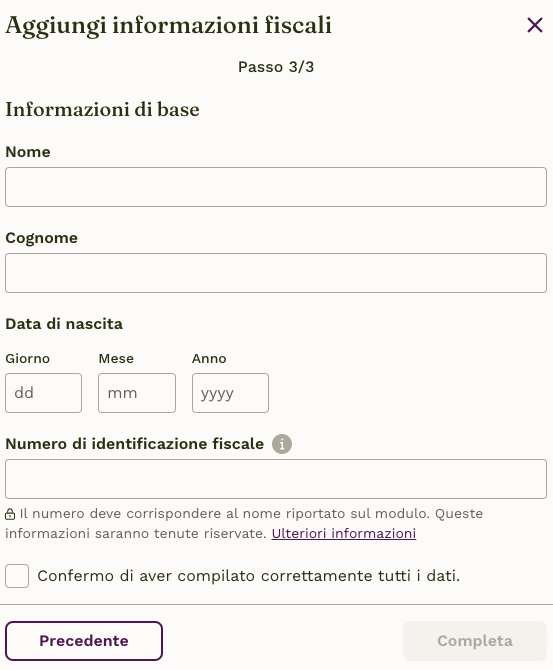The height and width of the screenshot is (670, 553).
Task: Click the confirmation text beside the checkbox
Action: 249,576
